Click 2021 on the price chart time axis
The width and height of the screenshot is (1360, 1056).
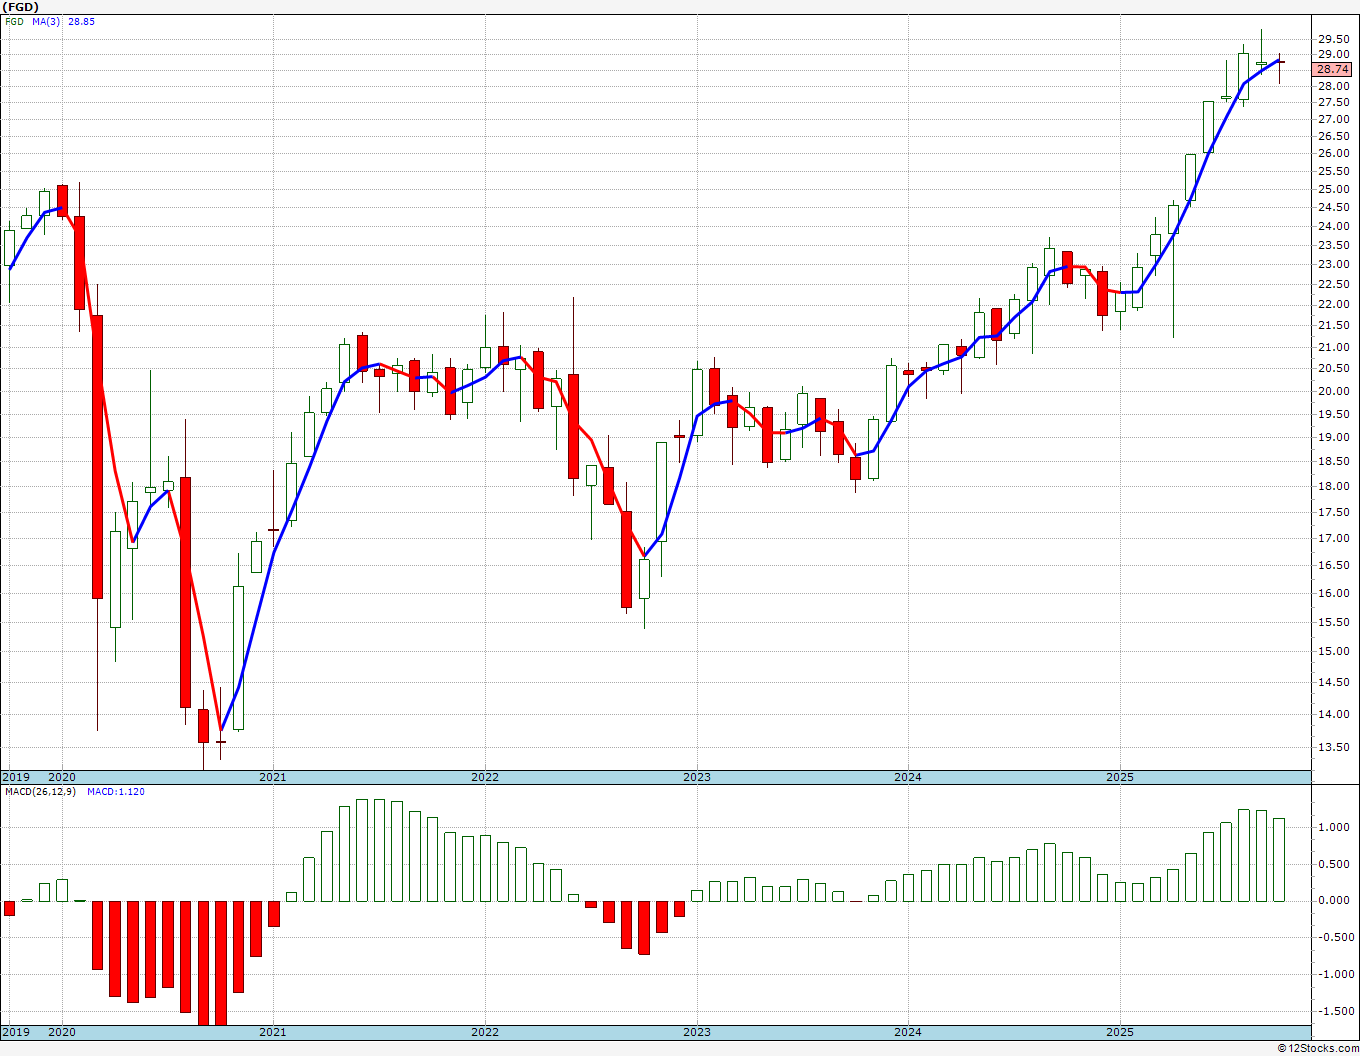pyautogui.click(x=273, y=777)
